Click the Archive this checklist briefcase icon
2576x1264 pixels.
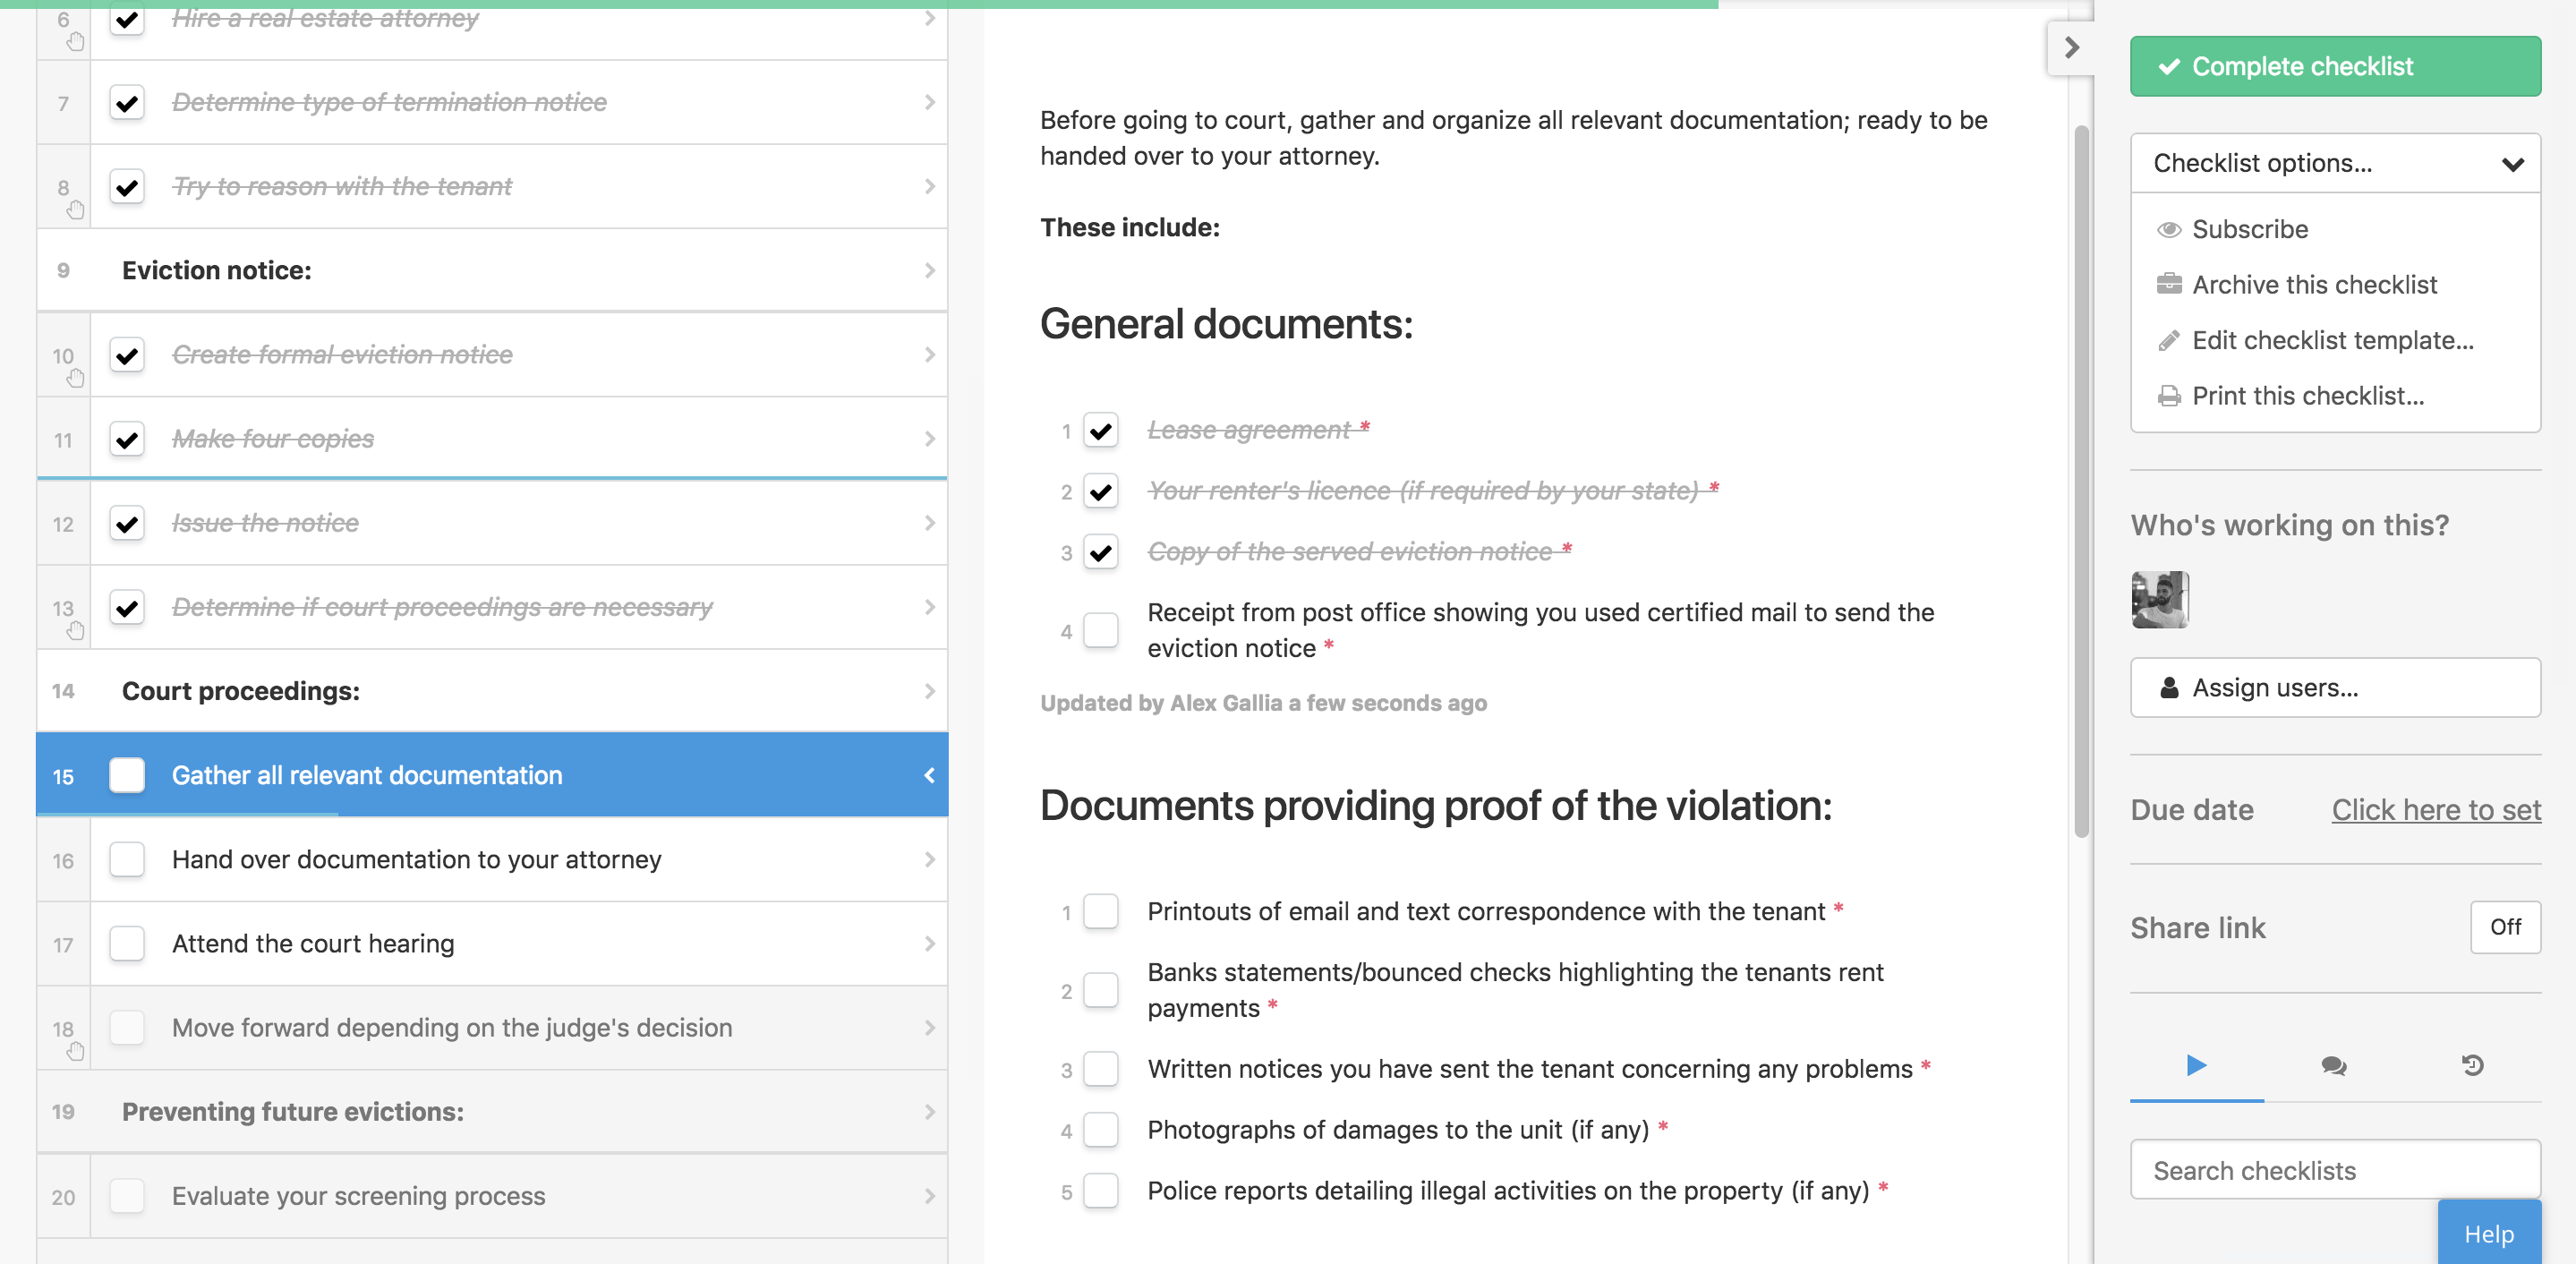[2168, 285]
